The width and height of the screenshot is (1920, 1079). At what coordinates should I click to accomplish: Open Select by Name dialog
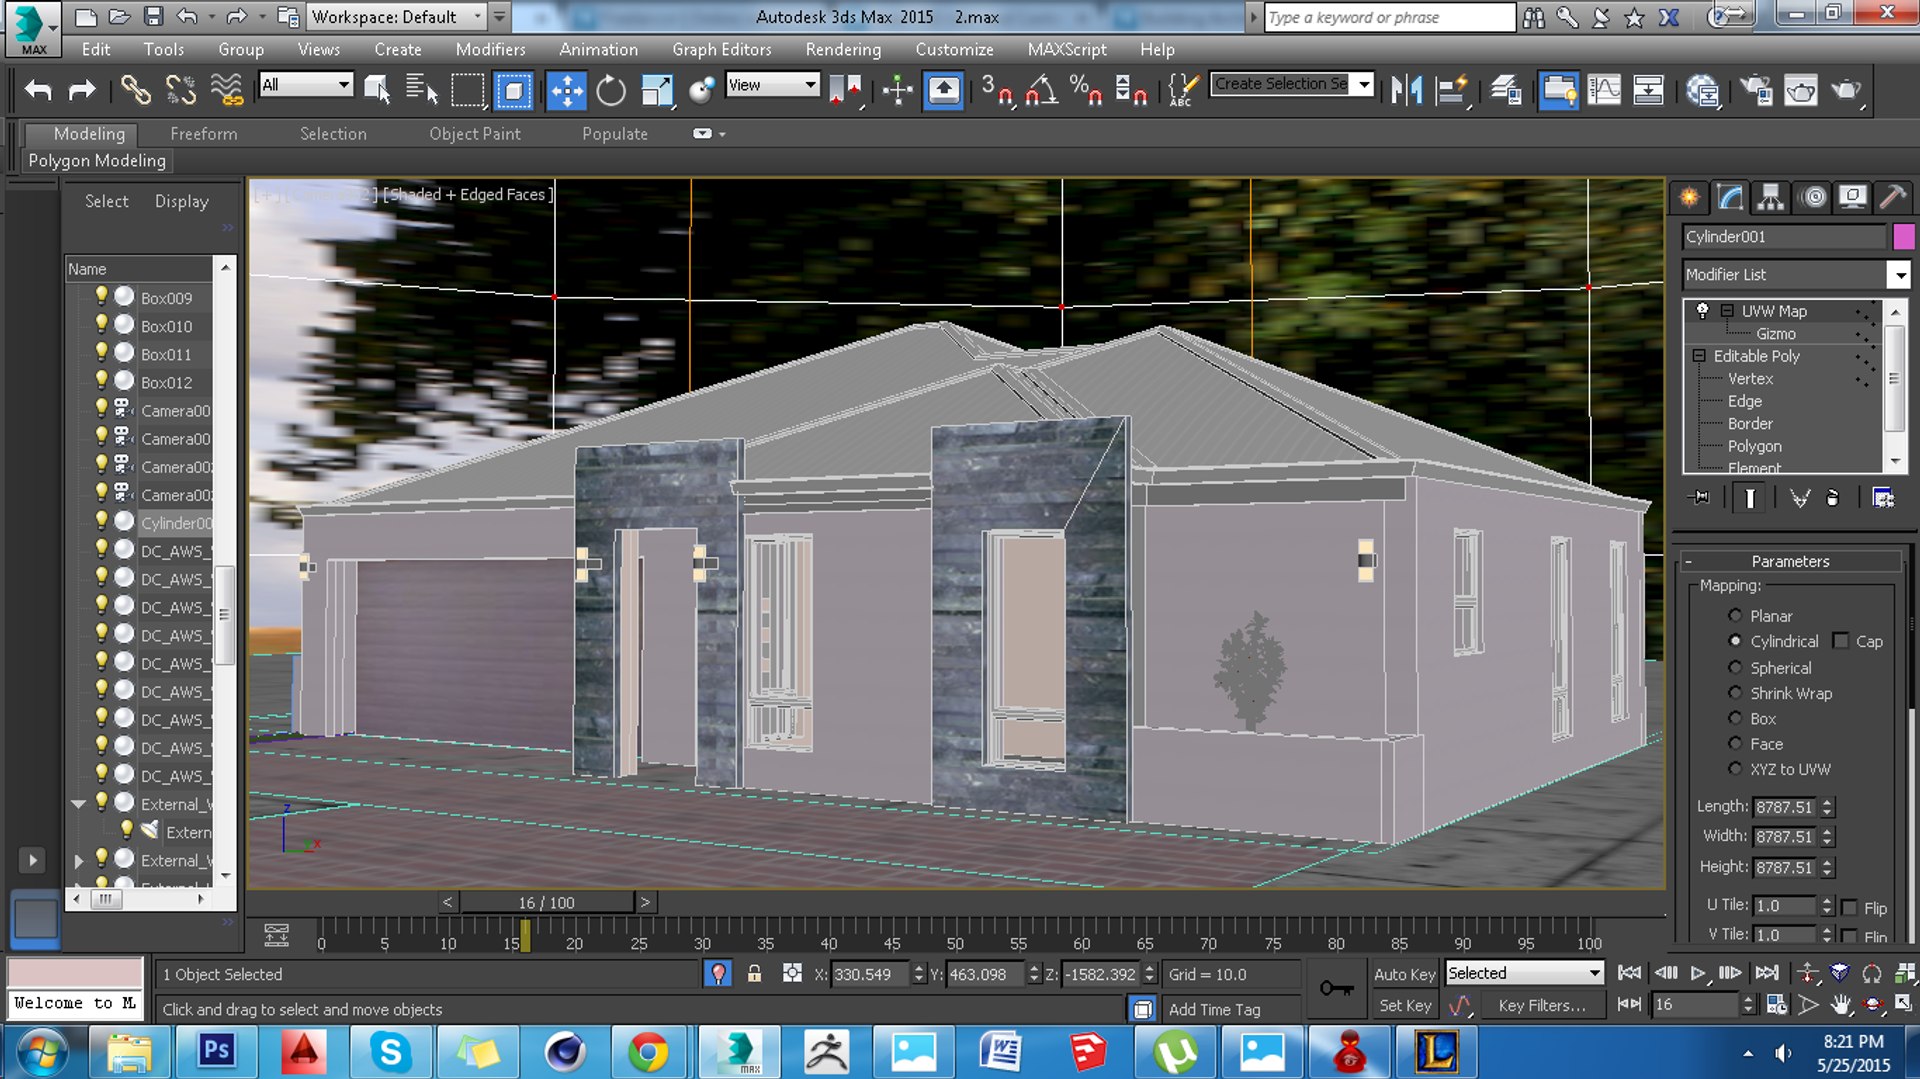(422, 91)
